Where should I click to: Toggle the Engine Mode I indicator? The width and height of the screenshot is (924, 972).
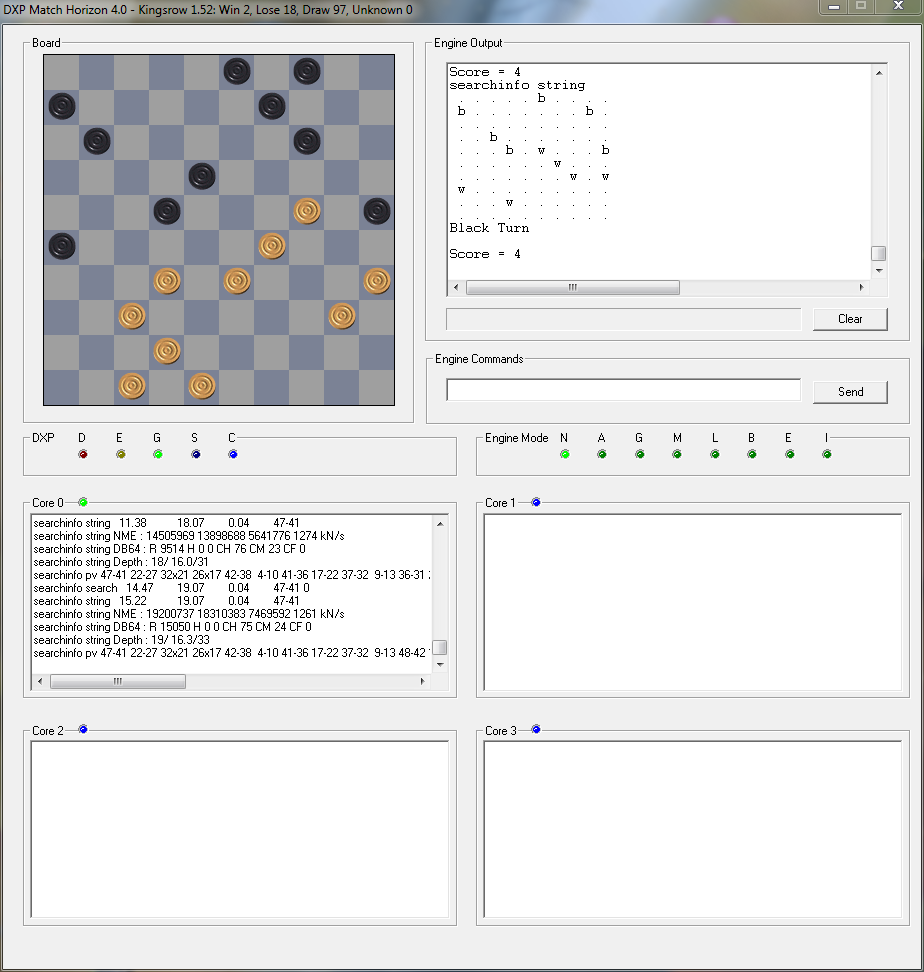coord(827,454)
